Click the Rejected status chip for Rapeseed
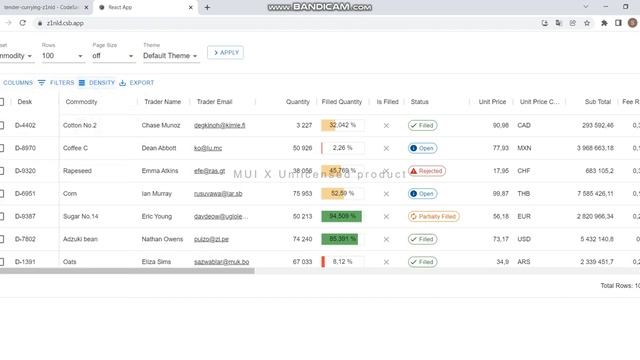Viewport: 640px width, 360px height. [427, 171]
